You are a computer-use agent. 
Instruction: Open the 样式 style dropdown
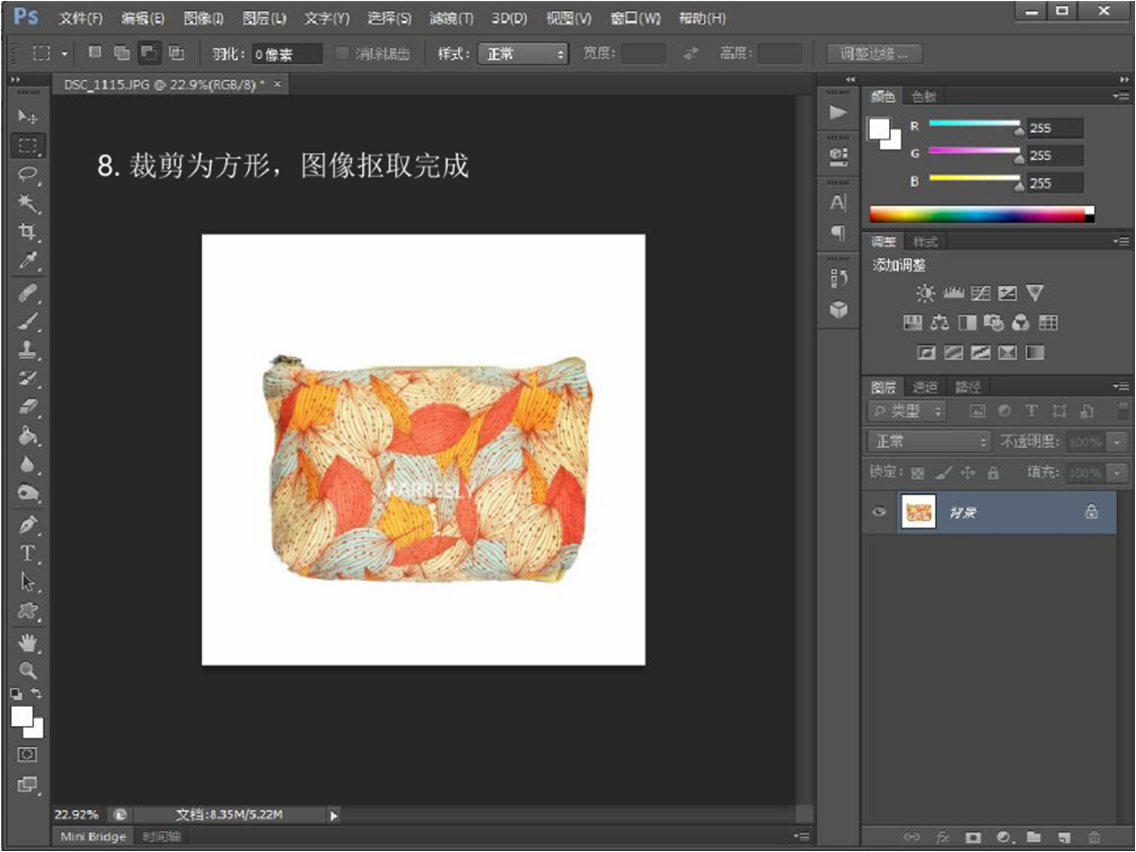[x=523, y=54]
